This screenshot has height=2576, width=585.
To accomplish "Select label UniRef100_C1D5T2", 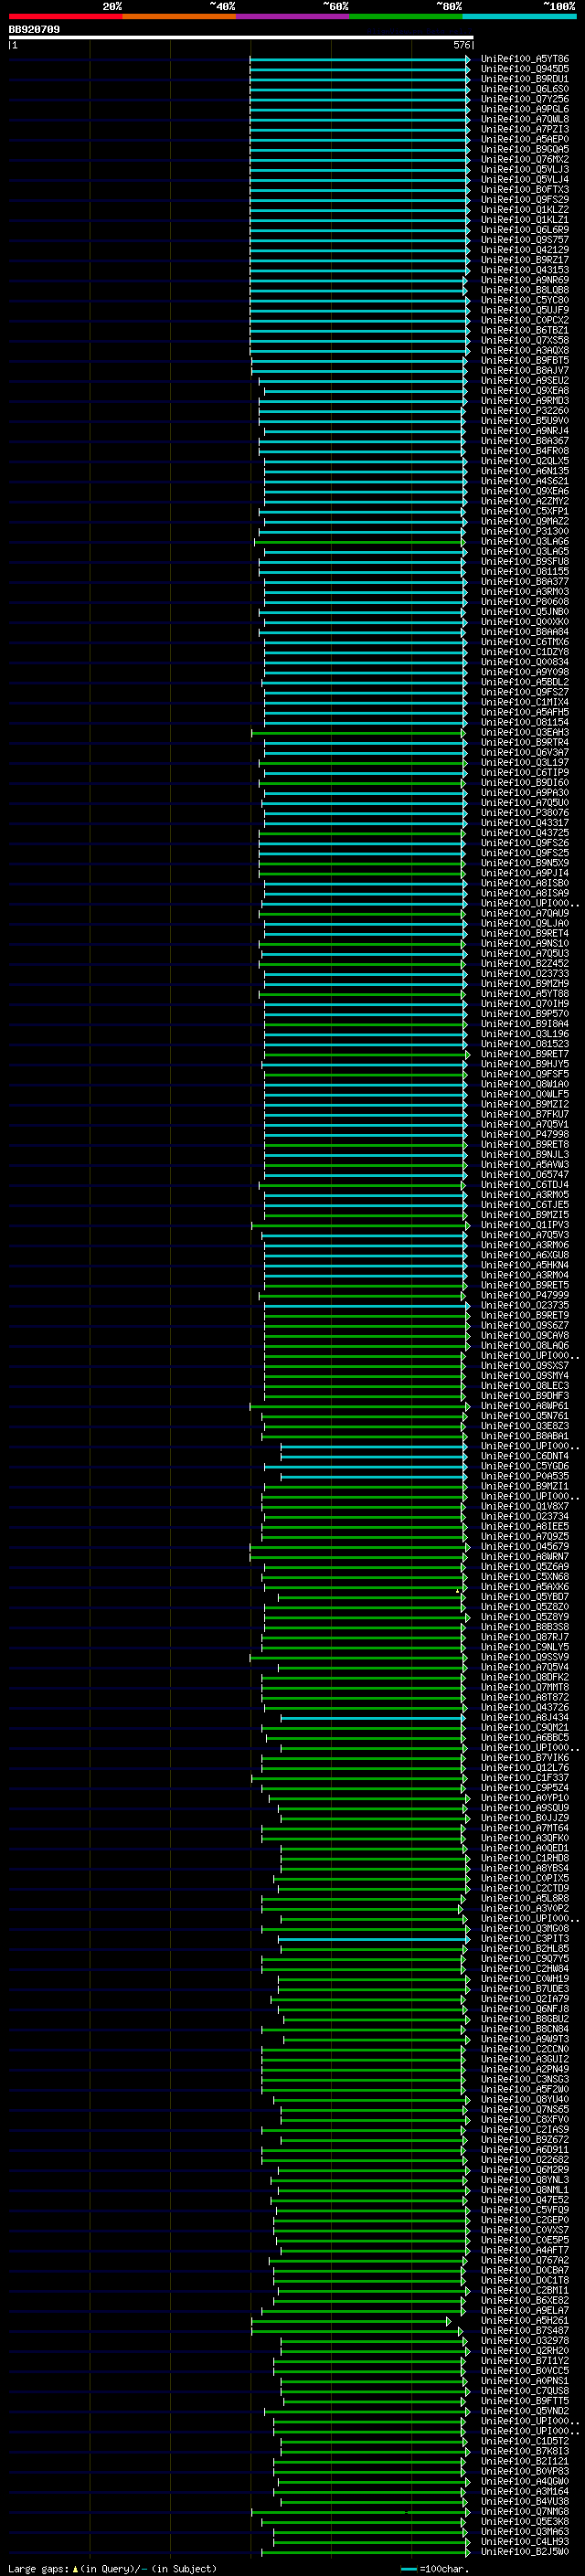I will [524, 2441].
